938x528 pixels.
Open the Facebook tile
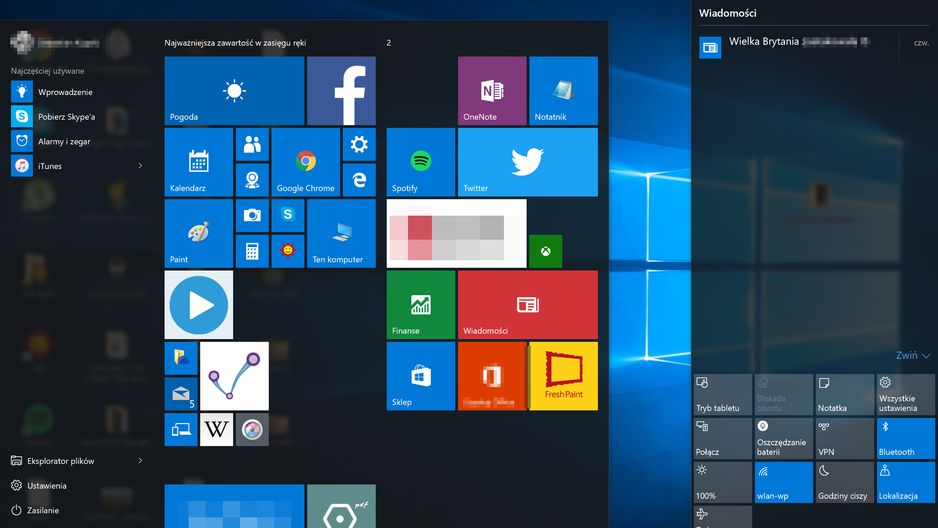(x=341, y=91)
